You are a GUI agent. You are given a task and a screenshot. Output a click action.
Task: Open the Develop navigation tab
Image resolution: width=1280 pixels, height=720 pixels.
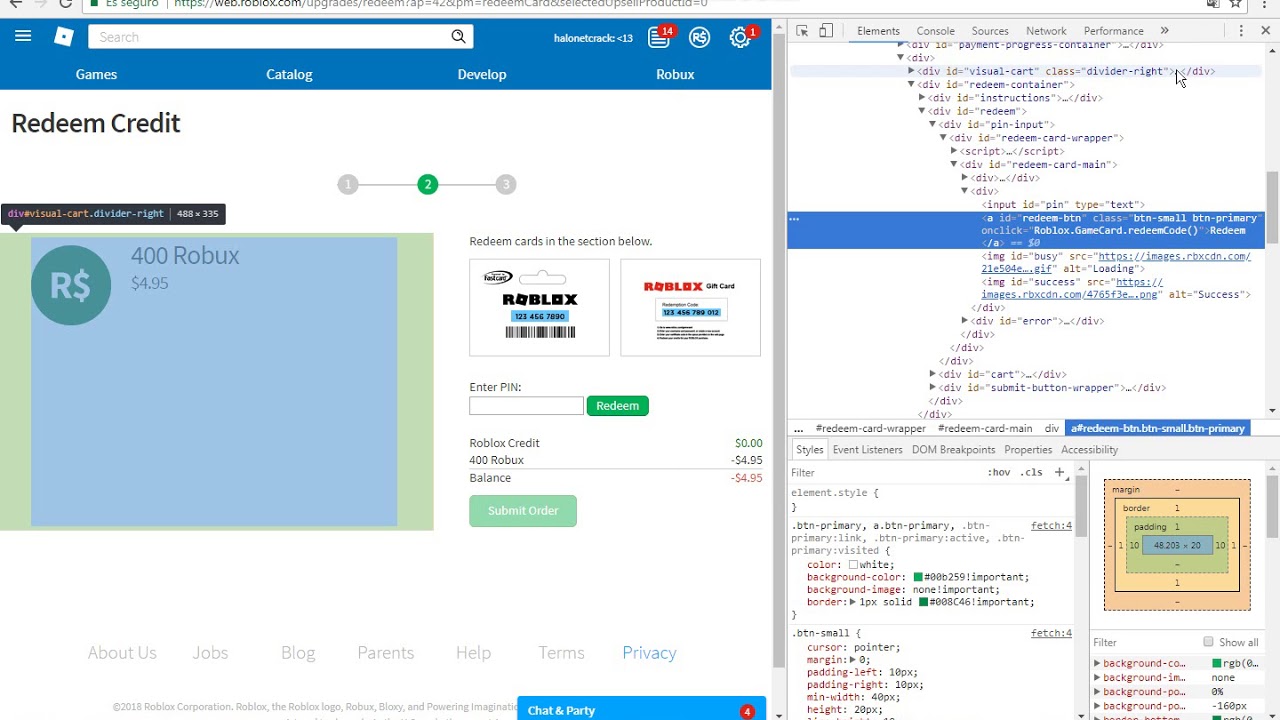point(482,74)
